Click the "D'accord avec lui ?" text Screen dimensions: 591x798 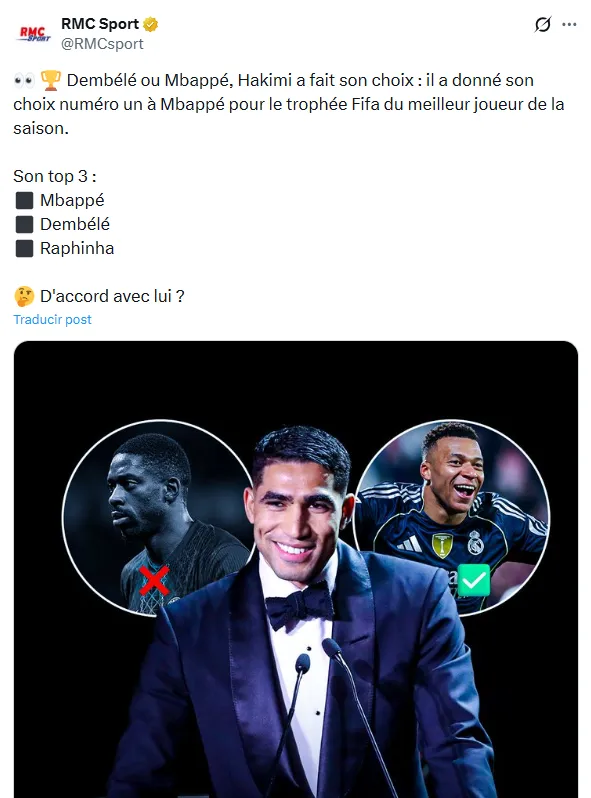click(112, 296)
